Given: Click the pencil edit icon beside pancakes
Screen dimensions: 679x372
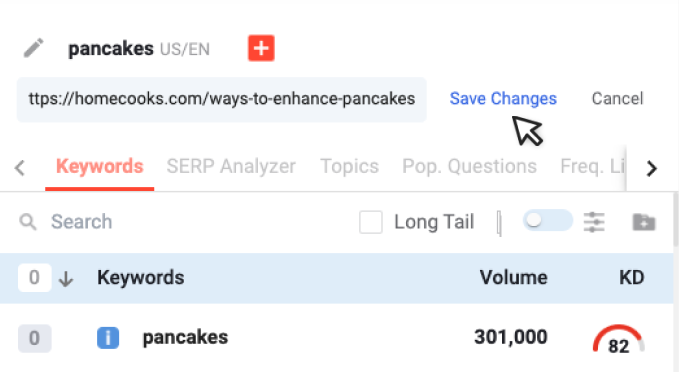Looking at the screenshot, I should click(33, 48).
